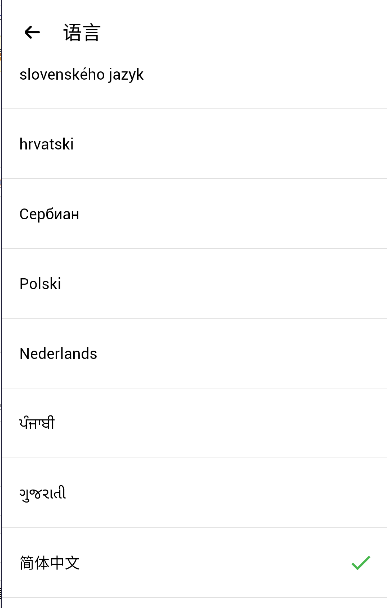Choose hrvatski as the language
This screenshot has height=608, width=387.
point(195,144)
